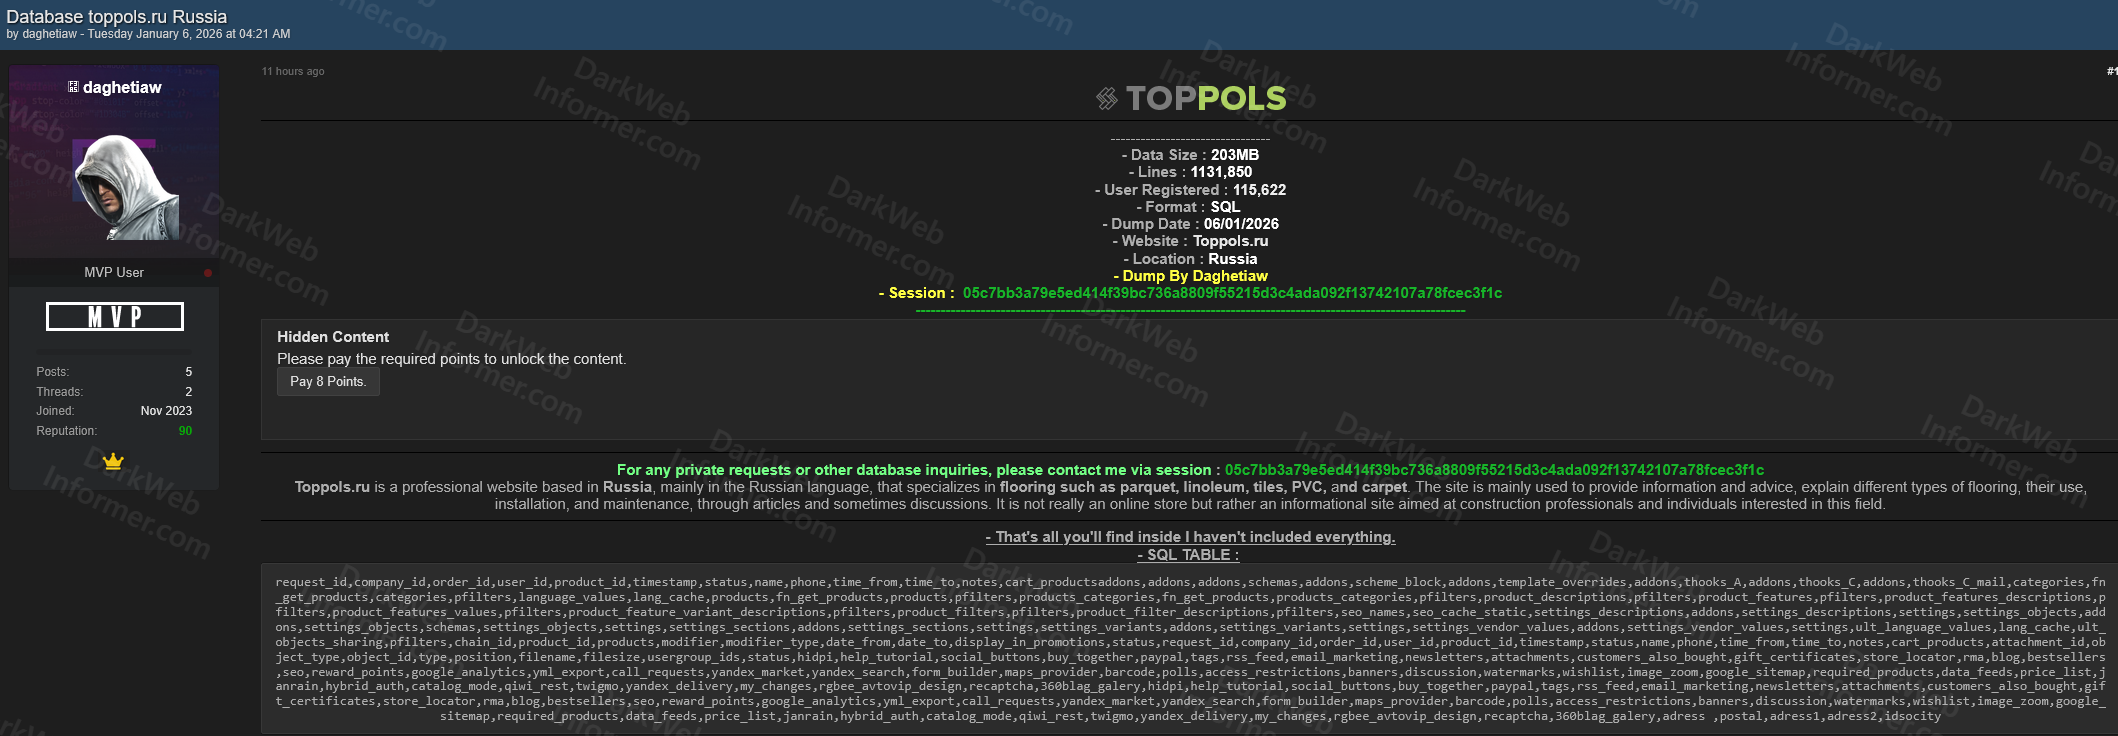Click the reputation score 90
Screen dimensions: 2118x736
point(185,431)
